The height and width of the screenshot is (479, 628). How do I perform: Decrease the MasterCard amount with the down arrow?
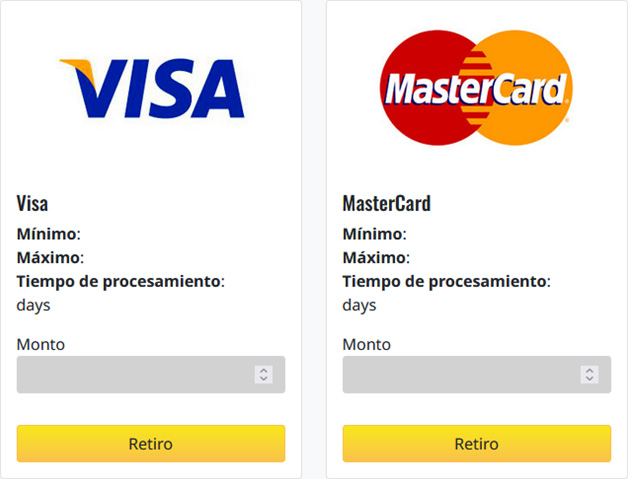tap(589, 379)
